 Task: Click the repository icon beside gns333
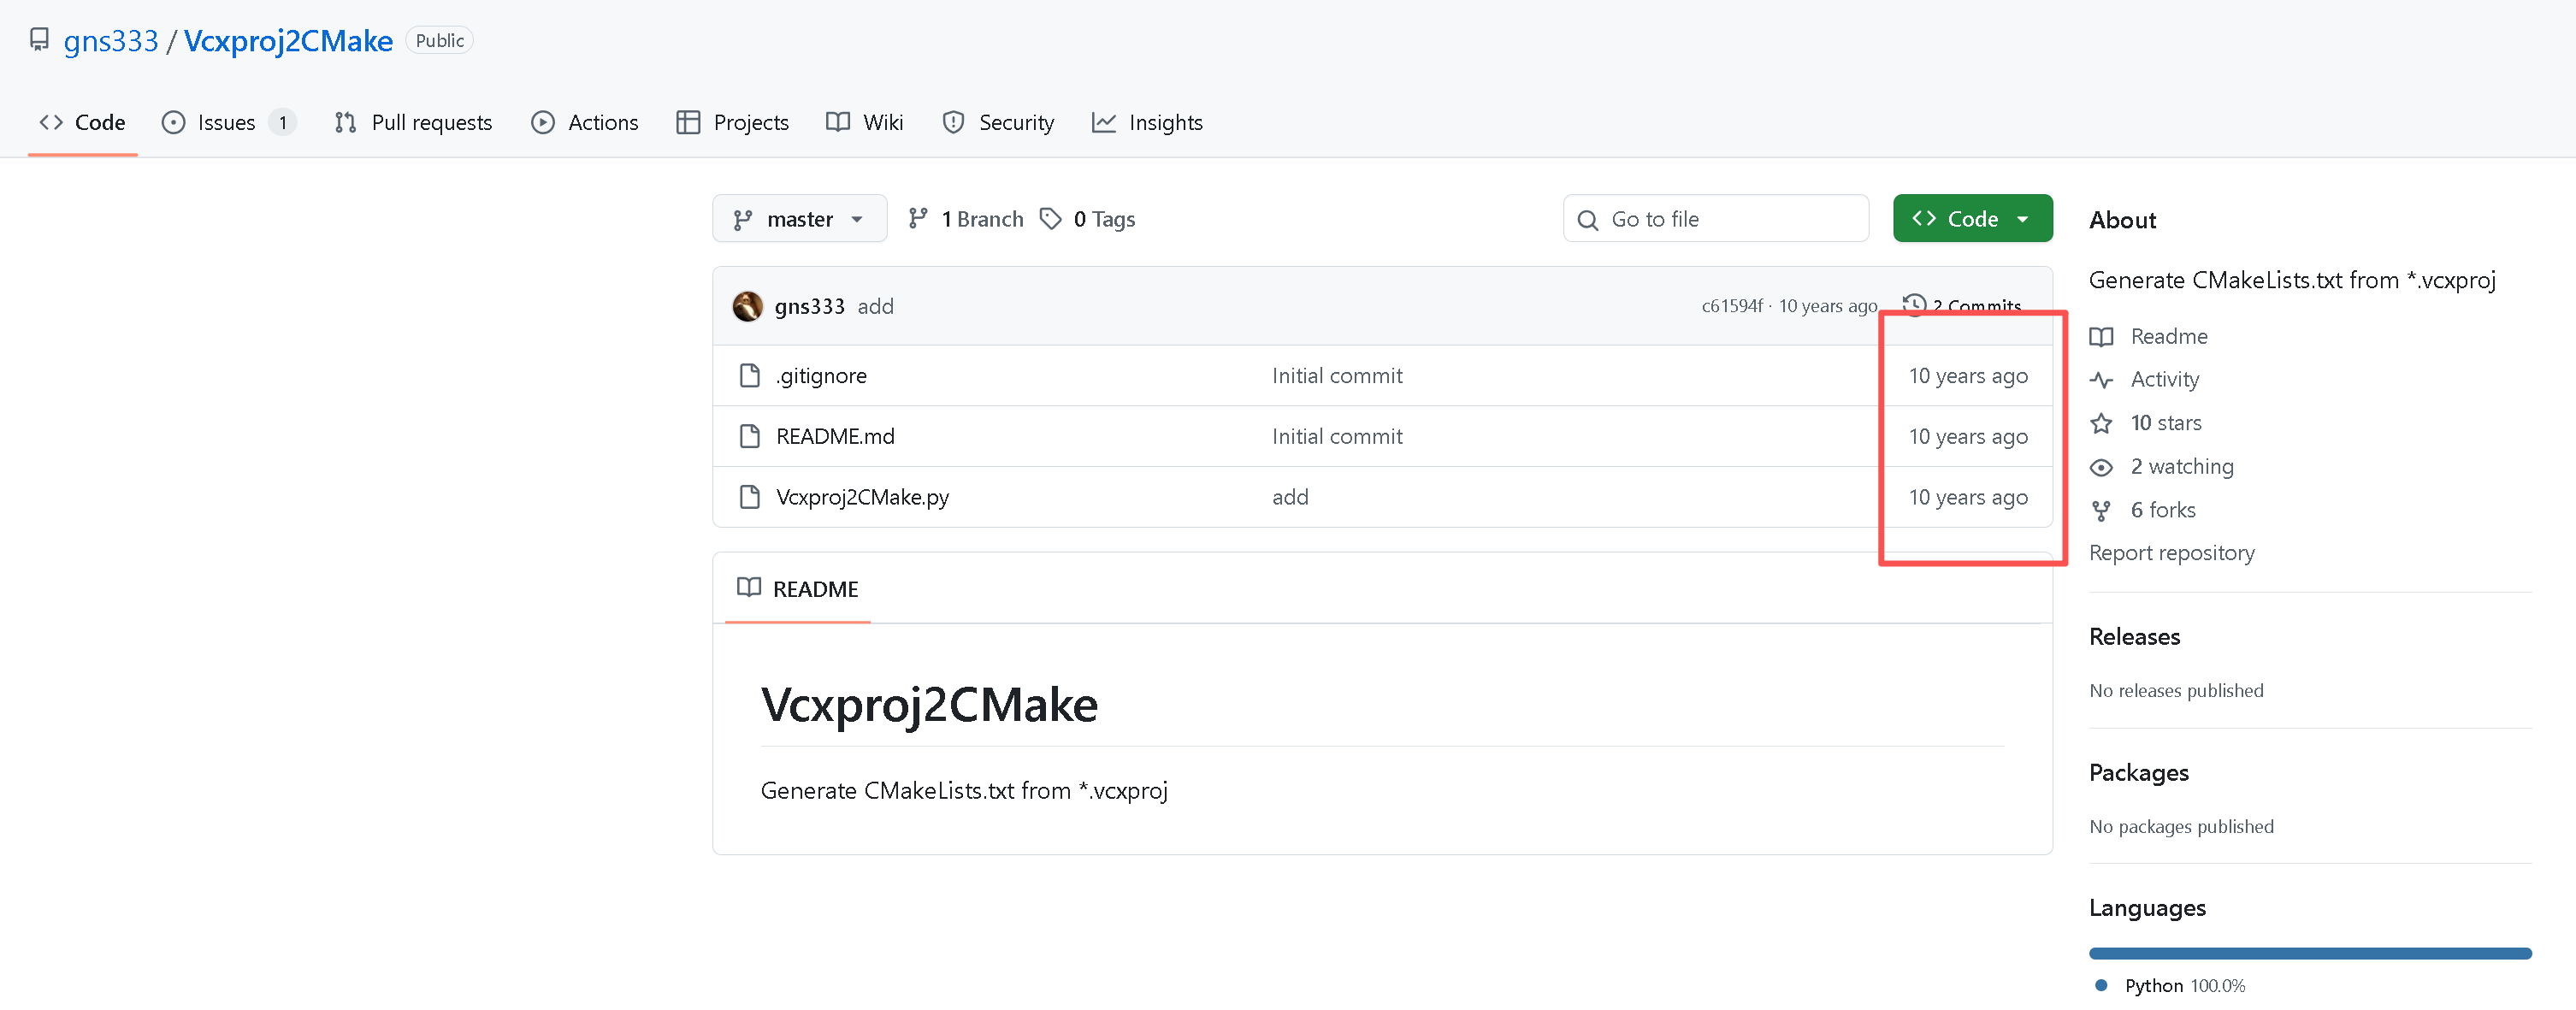pyautogui.click(x=39, y=40)
